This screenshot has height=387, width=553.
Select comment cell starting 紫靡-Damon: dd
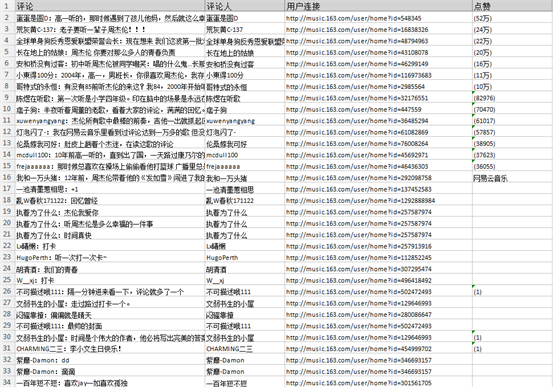coord(110,360)
